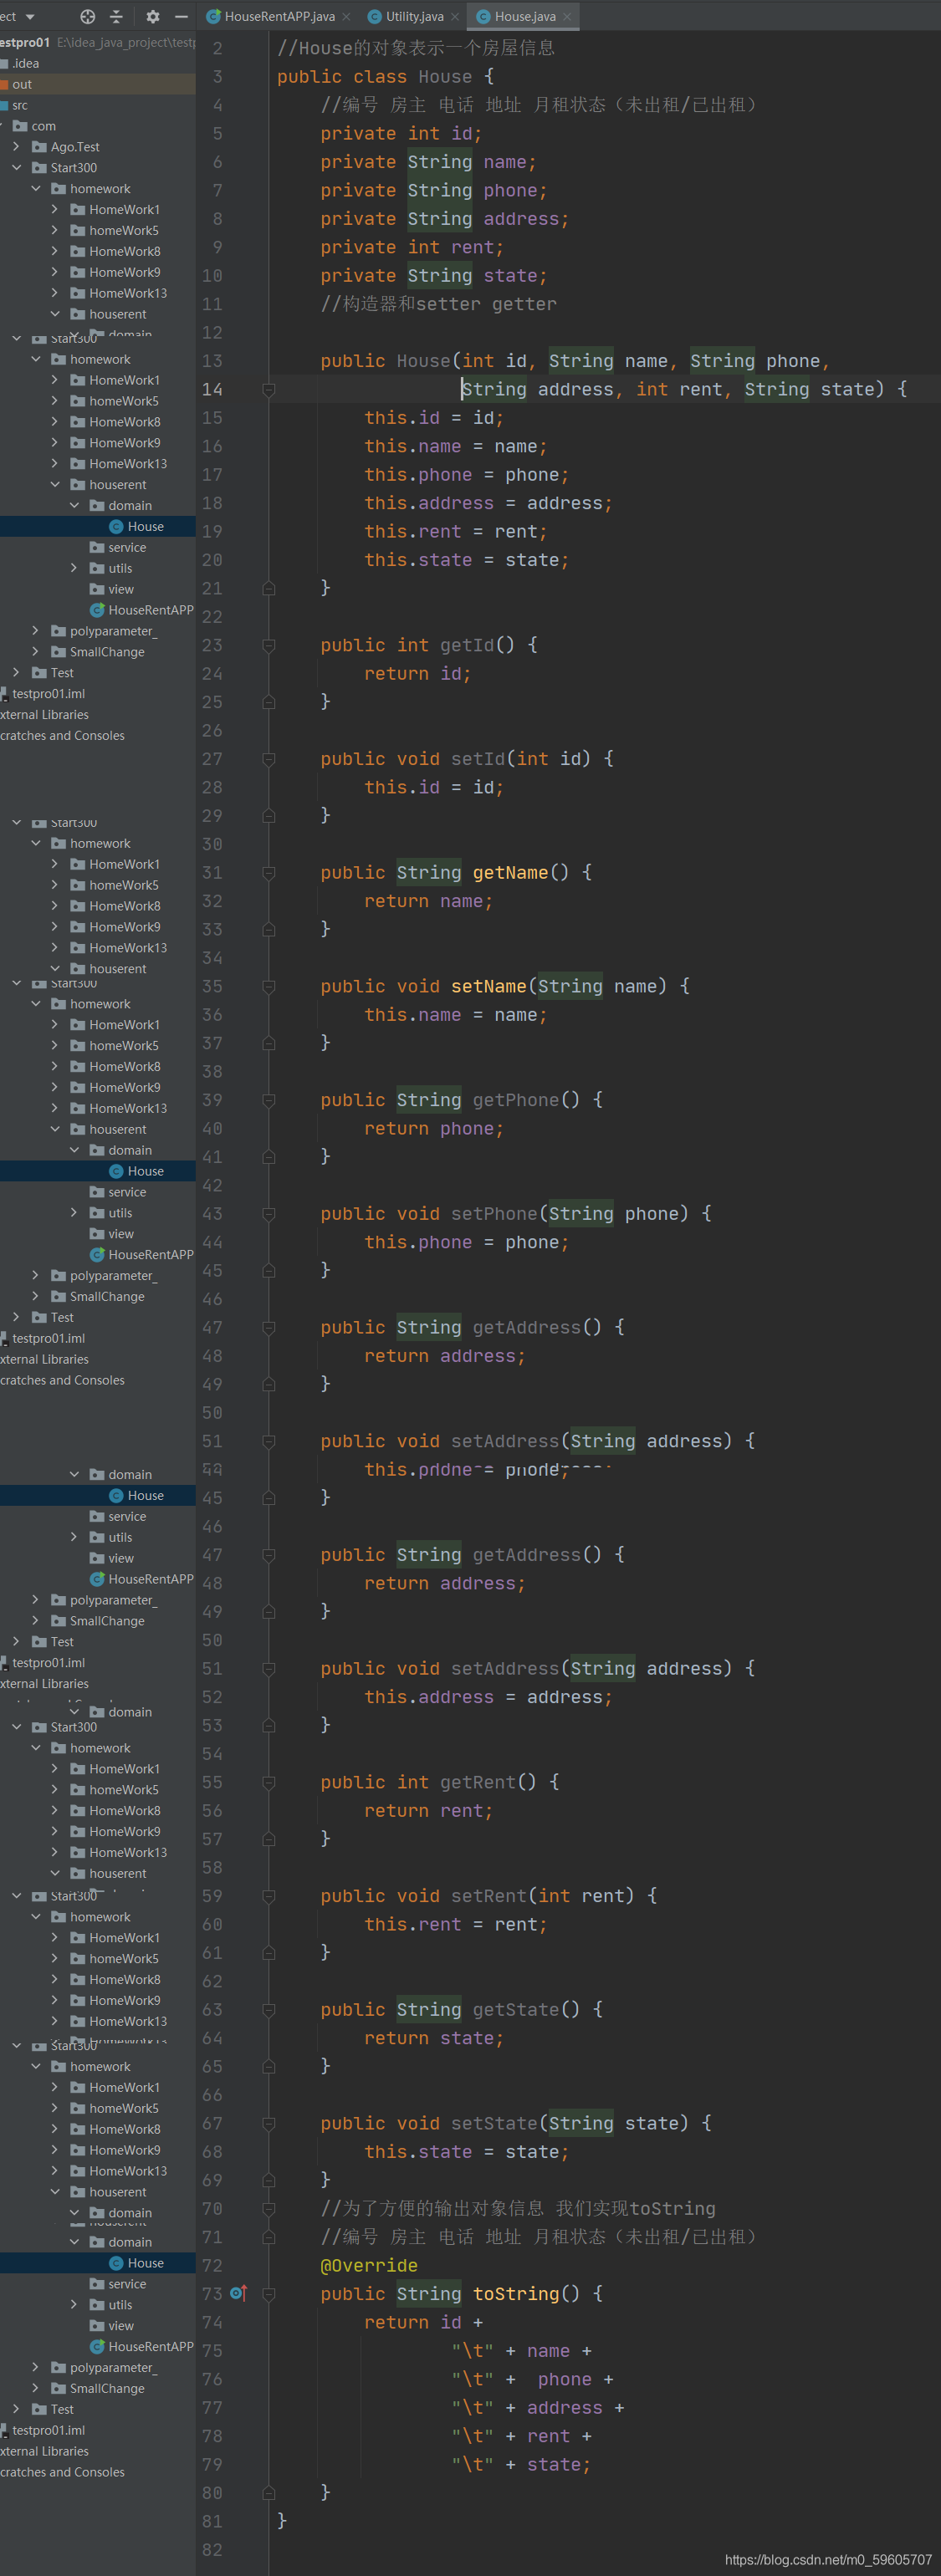Fold getState method at line 63
The width and height of the screenshot is (941, 2576).
268,2010
